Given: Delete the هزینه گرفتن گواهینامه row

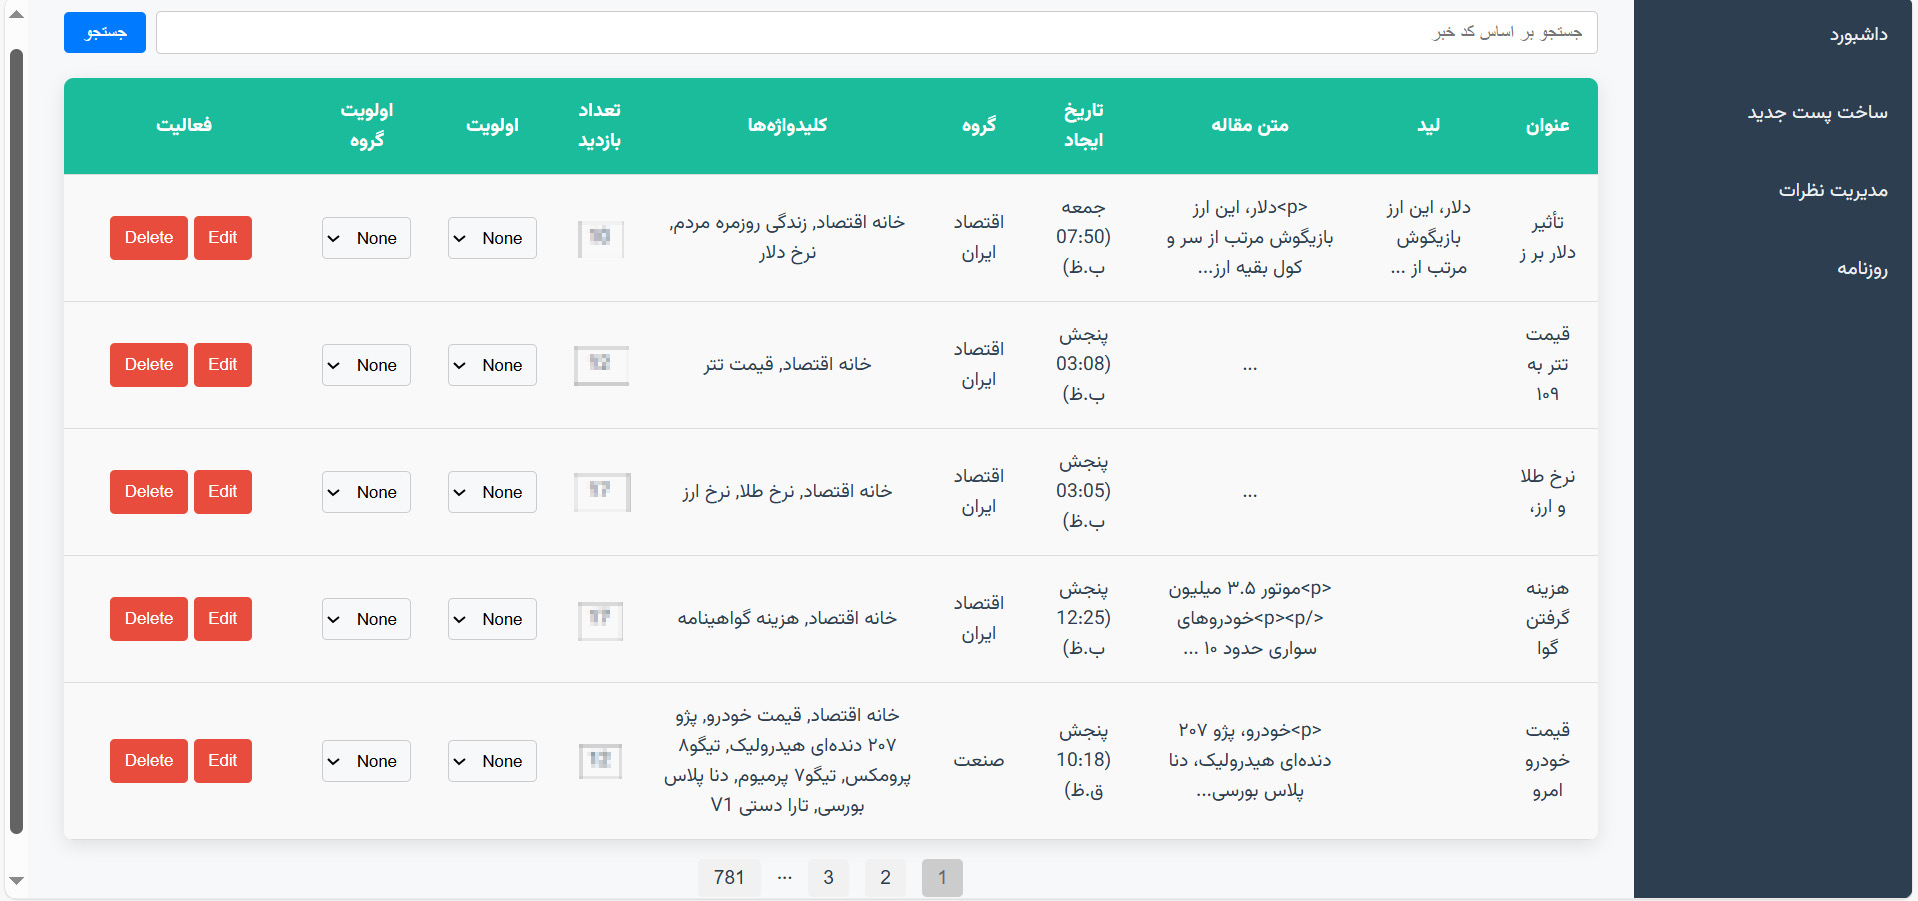Looking at the screenshot, I should point(149,619).
